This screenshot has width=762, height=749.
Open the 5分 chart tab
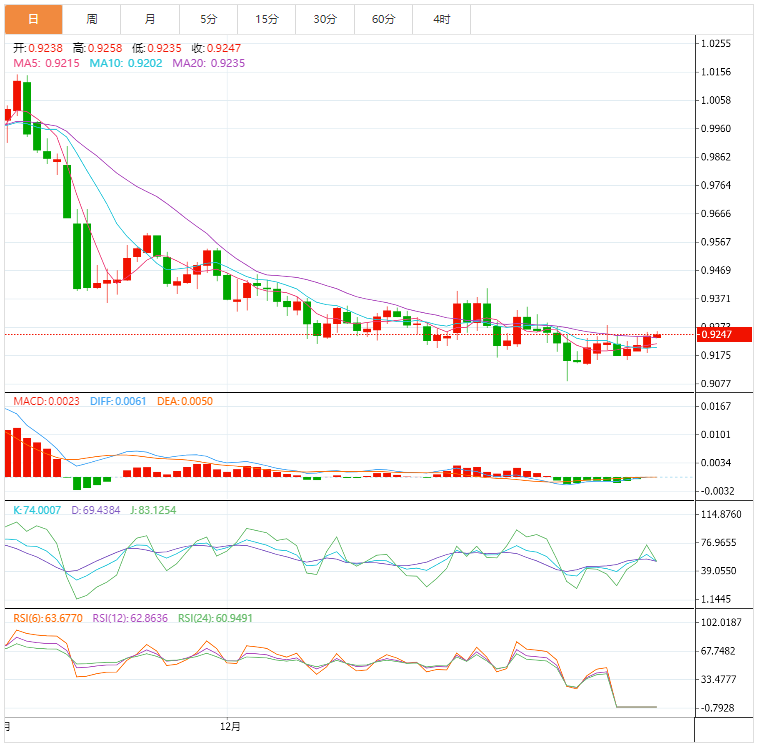point(208,19)
